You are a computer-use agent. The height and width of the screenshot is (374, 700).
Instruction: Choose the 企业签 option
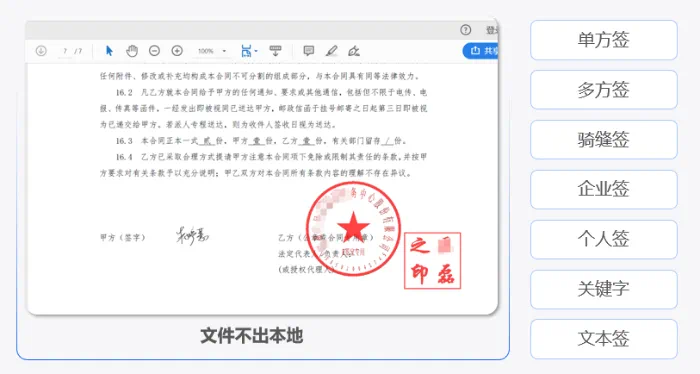[604, 189]
